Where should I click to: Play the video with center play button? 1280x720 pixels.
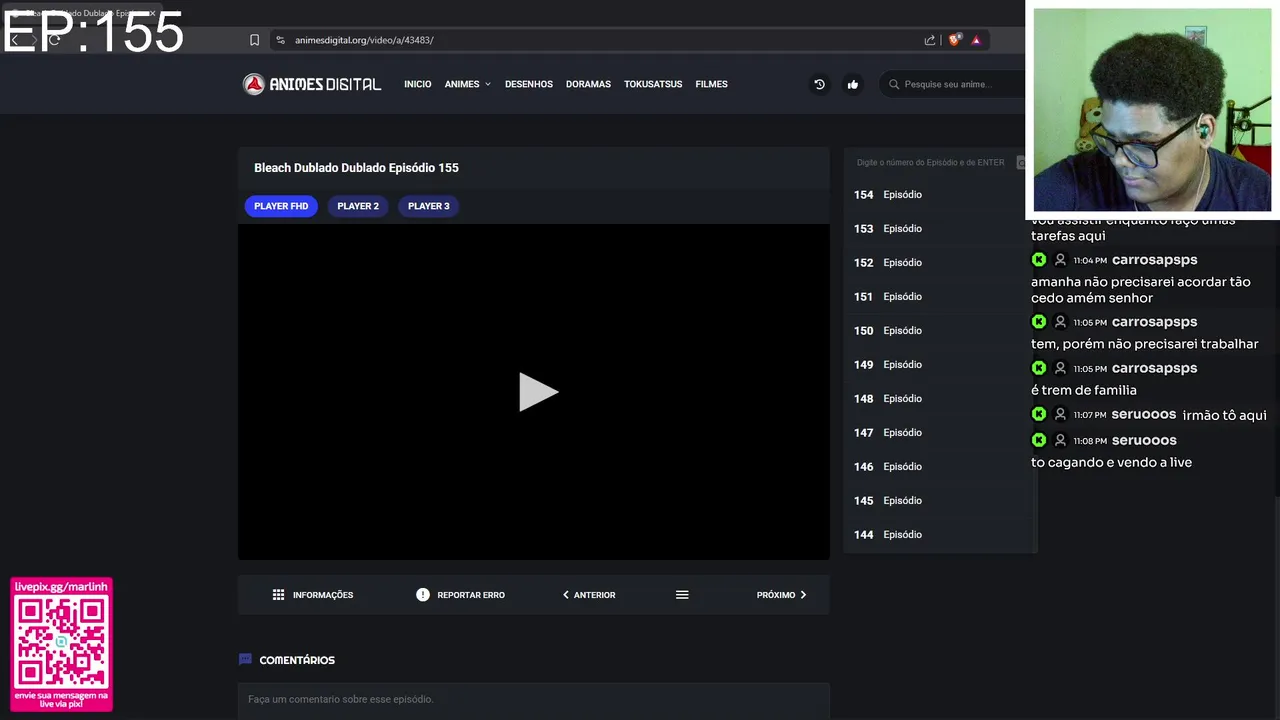(x=538, y=392)
